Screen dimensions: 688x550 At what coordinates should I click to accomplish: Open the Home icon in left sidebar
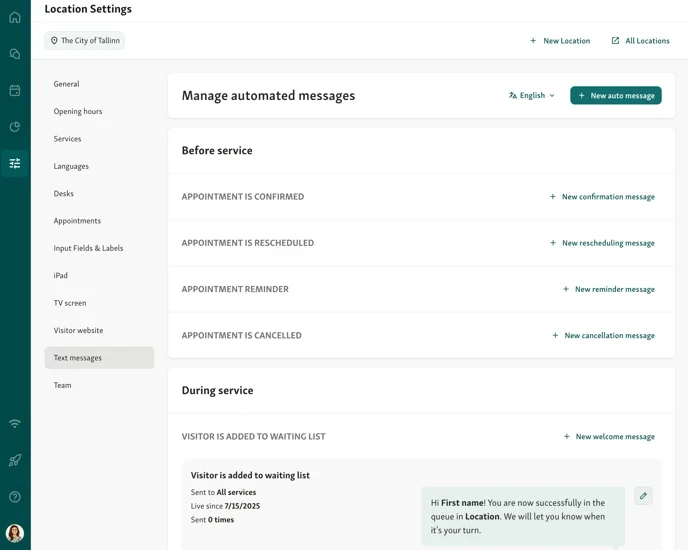pyautogui.click(x=15, y=17)
